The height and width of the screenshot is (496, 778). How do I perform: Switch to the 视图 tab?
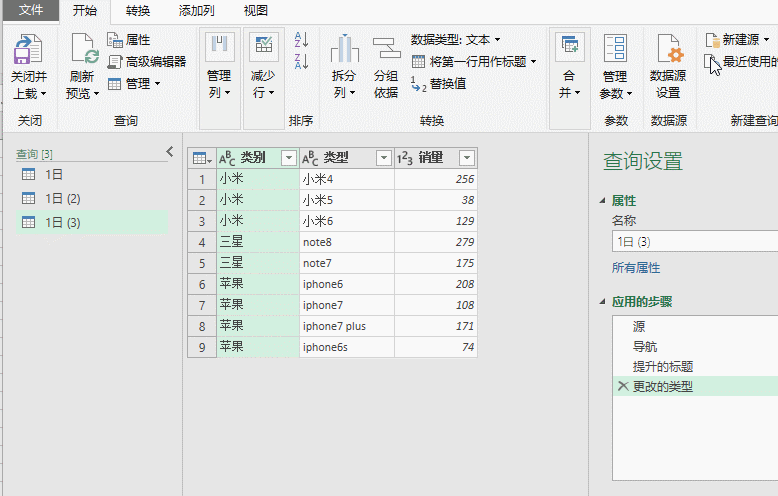point(256,10)
